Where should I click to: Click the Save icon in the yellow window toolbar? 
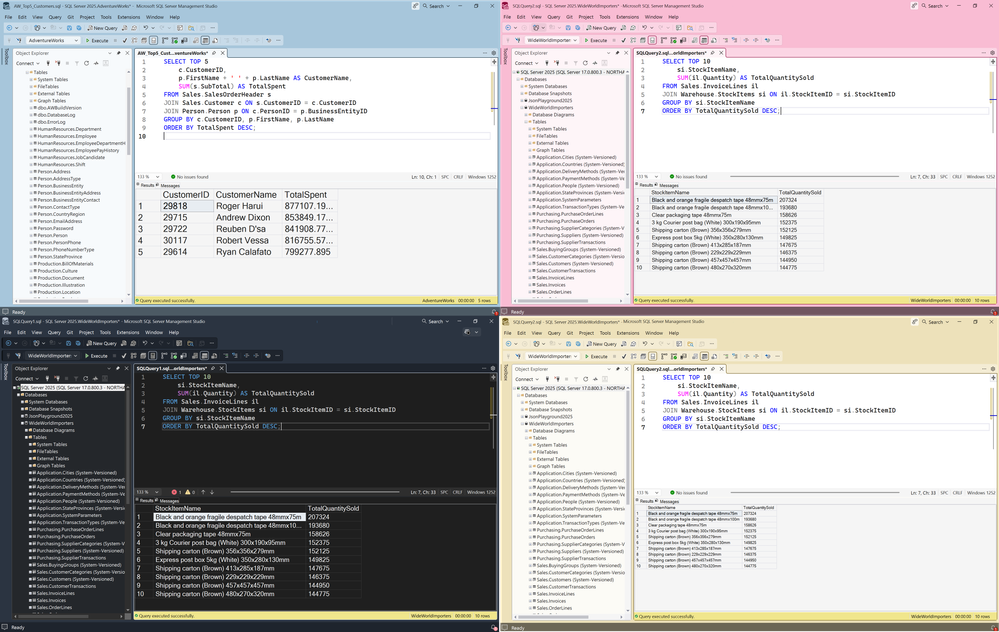[569, 344]
